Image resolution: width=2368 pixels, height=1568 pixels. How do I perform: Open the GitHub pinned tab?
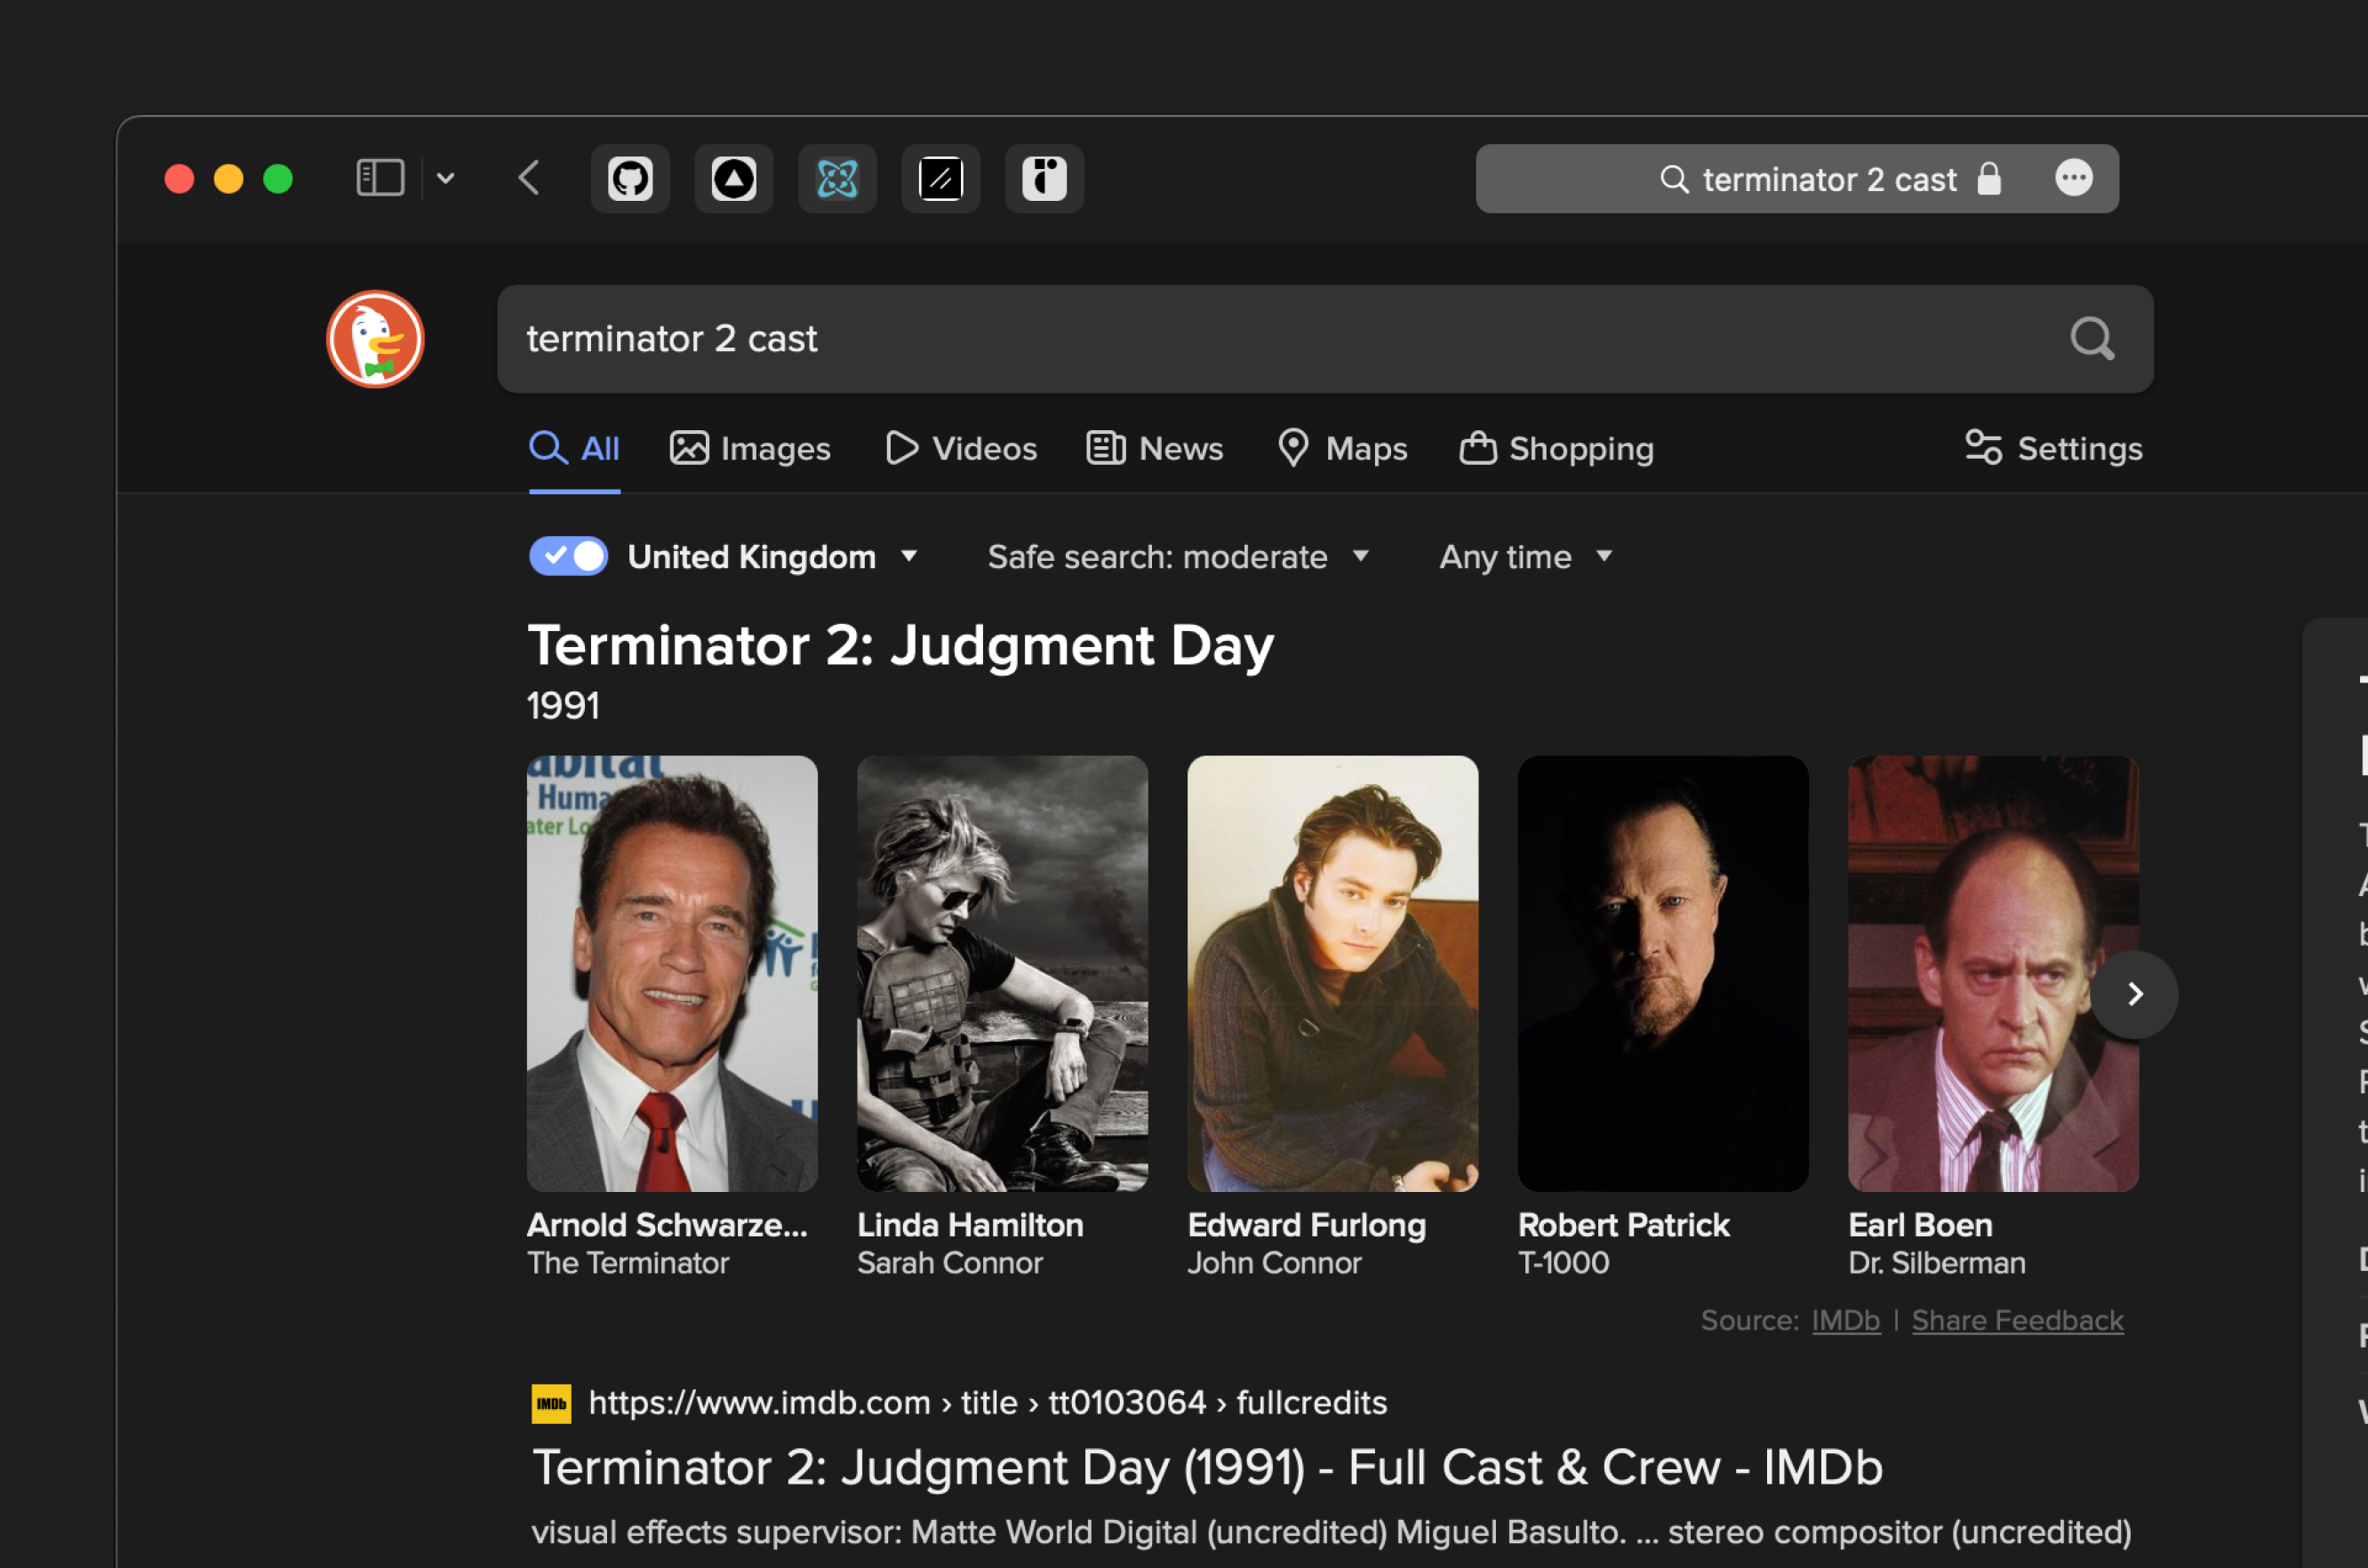(x=630, y=179)
